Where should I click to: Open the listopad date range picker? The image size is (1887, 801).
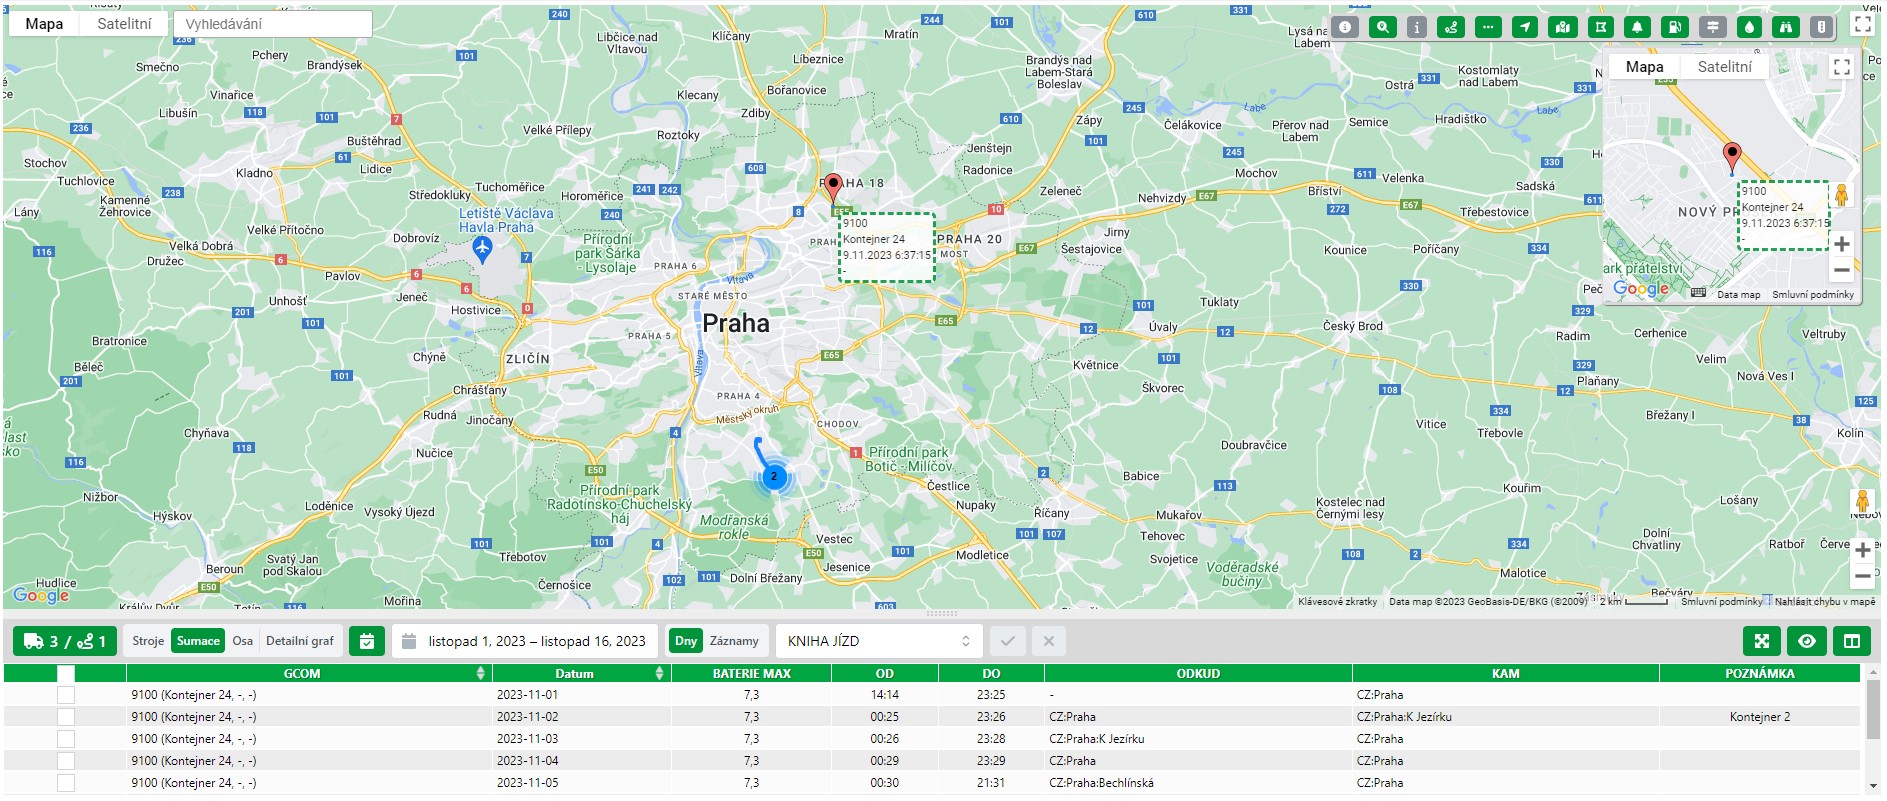pos(525,641)
